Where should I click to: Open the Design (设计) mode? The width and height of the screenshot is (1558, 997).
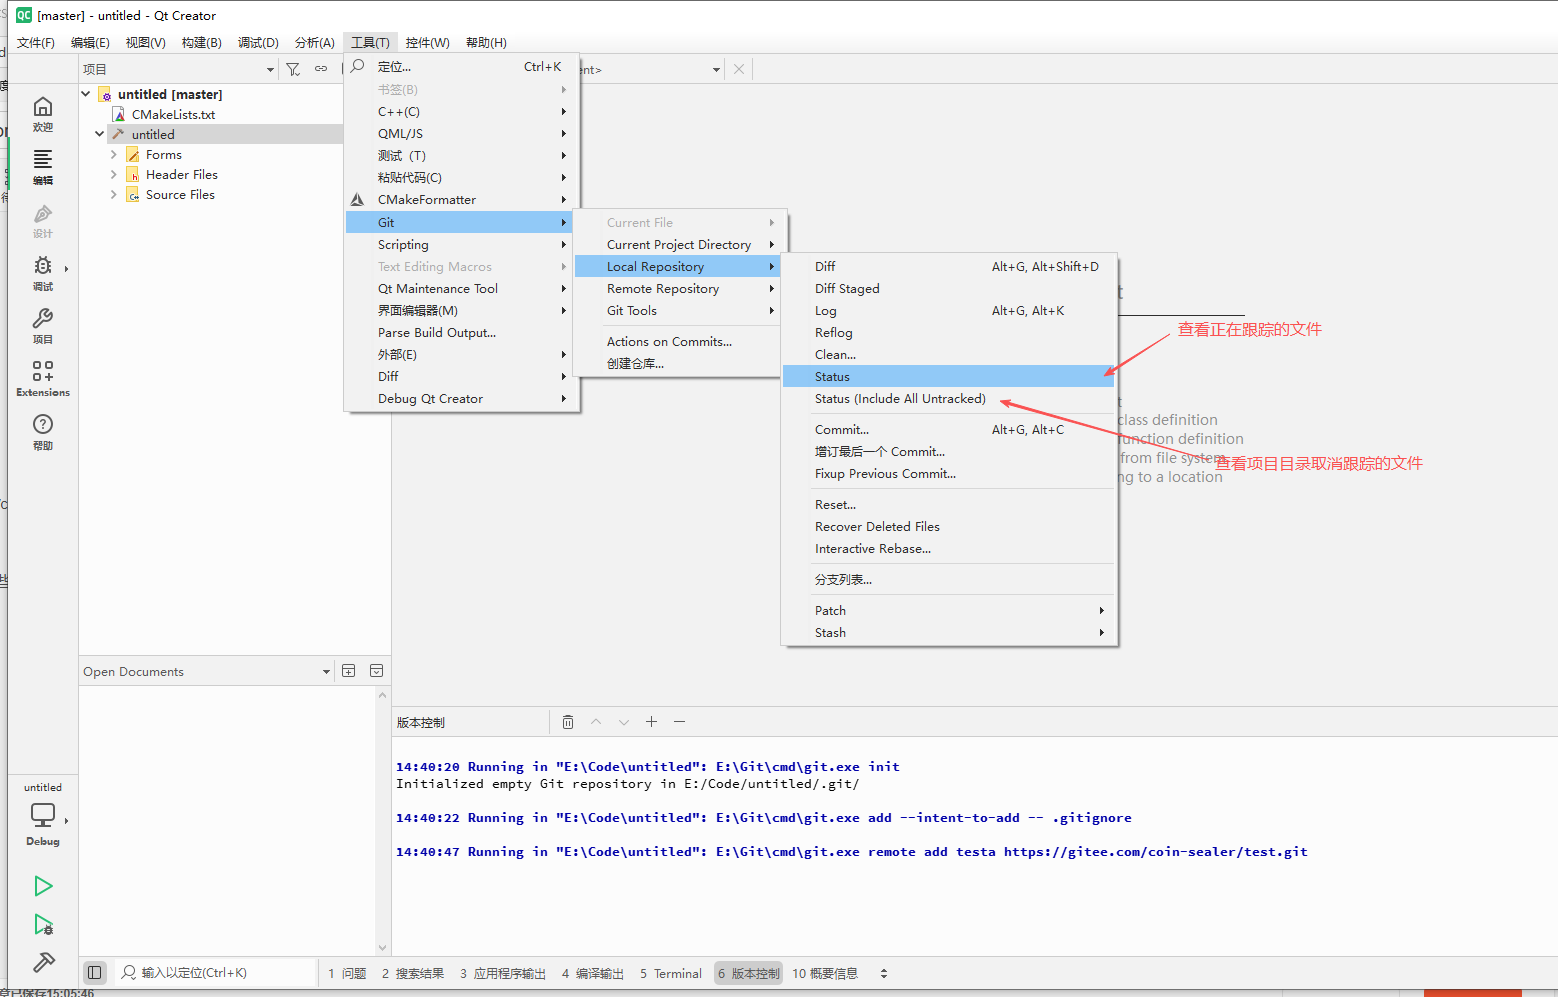tap(43, 220)
